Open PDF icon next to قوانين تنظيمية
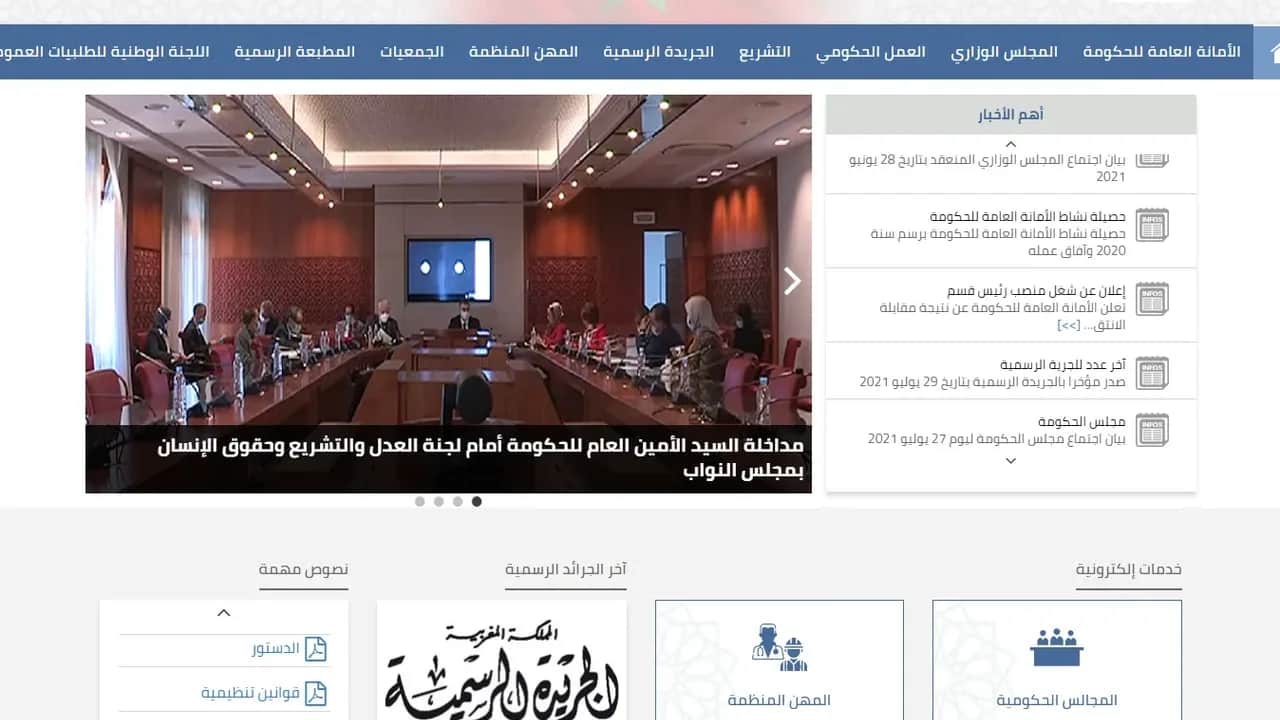Screen dimensions: 1280x720 pos(316,693)
